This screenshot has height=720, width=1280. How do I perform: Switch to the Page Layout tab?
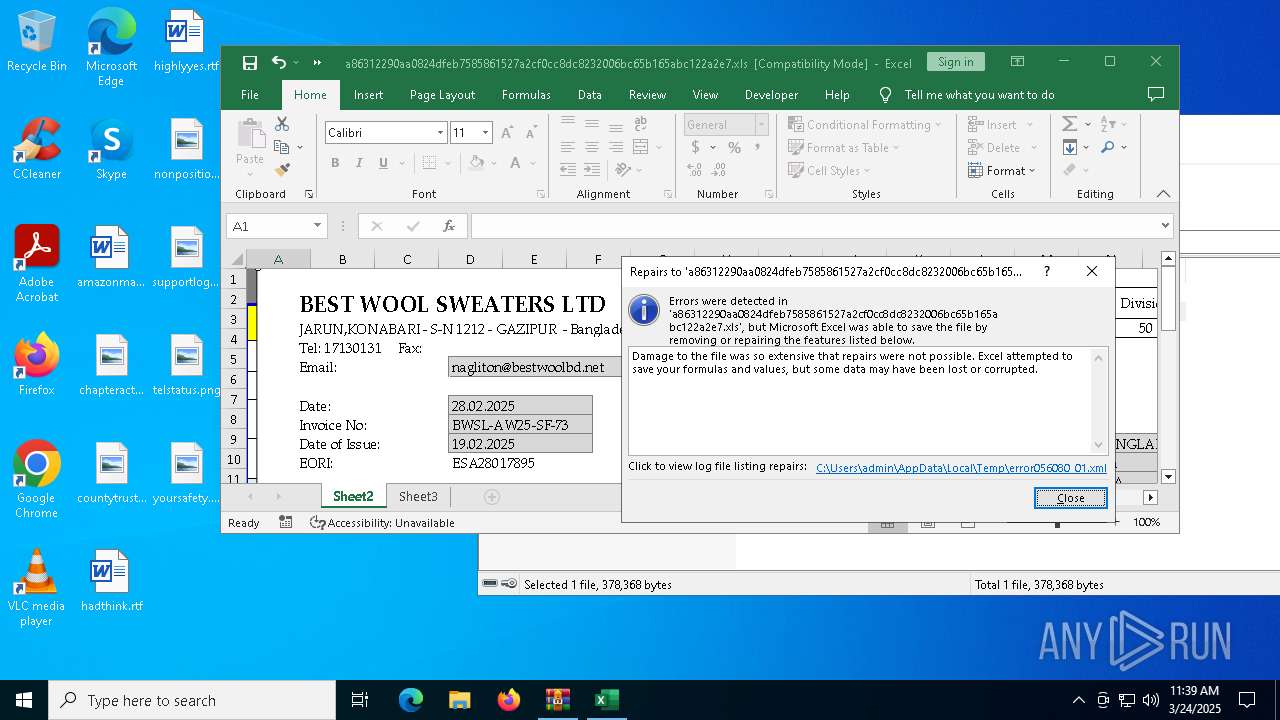click(x=442, y=94)
